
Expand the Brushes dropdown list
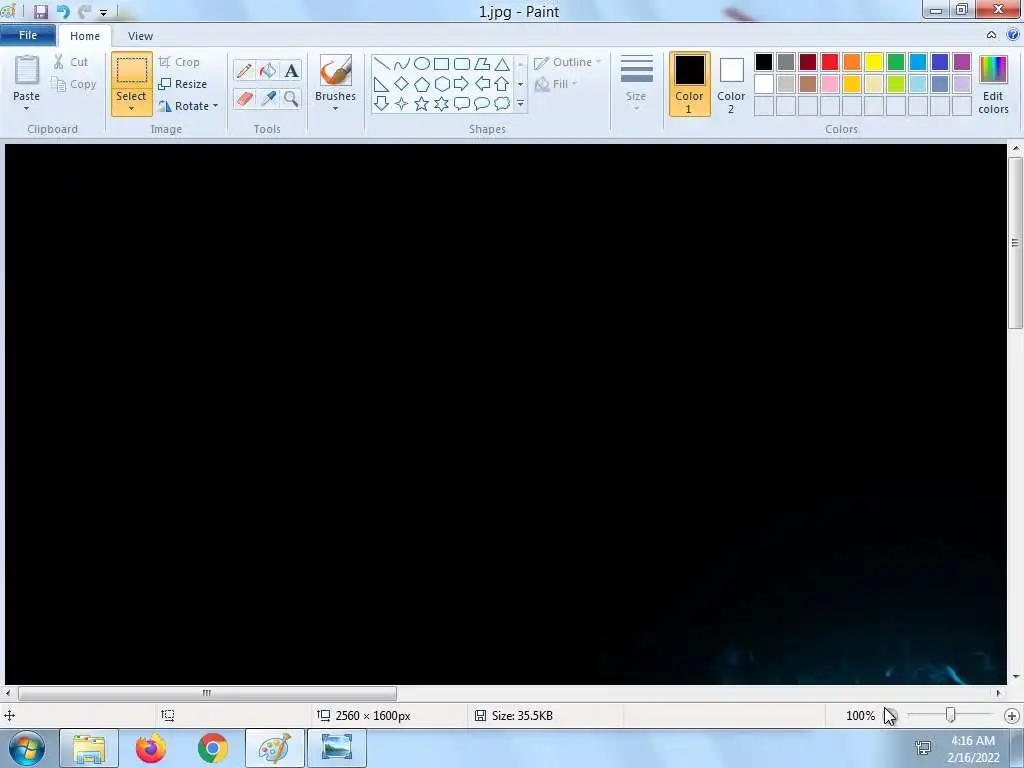[335, 108]
